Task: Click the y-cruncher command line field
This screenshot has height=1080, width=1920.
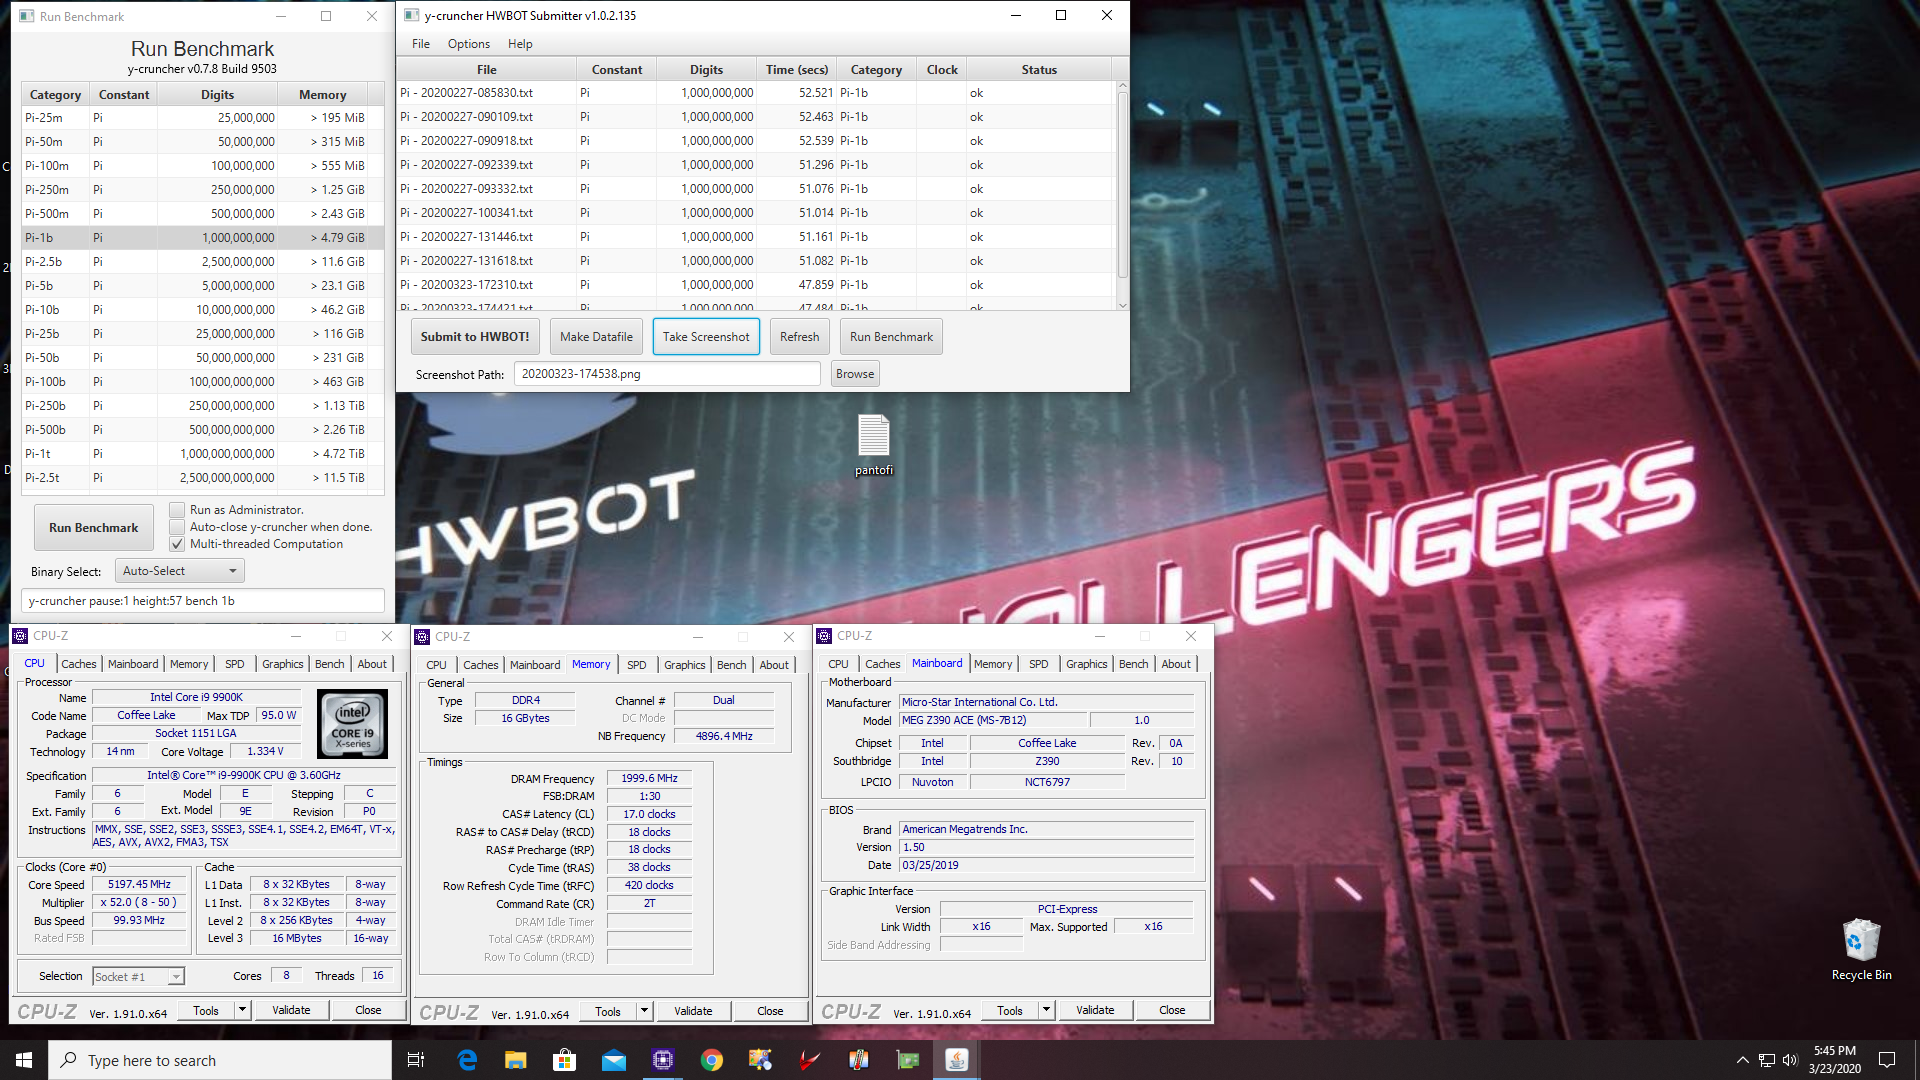Action: coord(203,601)
